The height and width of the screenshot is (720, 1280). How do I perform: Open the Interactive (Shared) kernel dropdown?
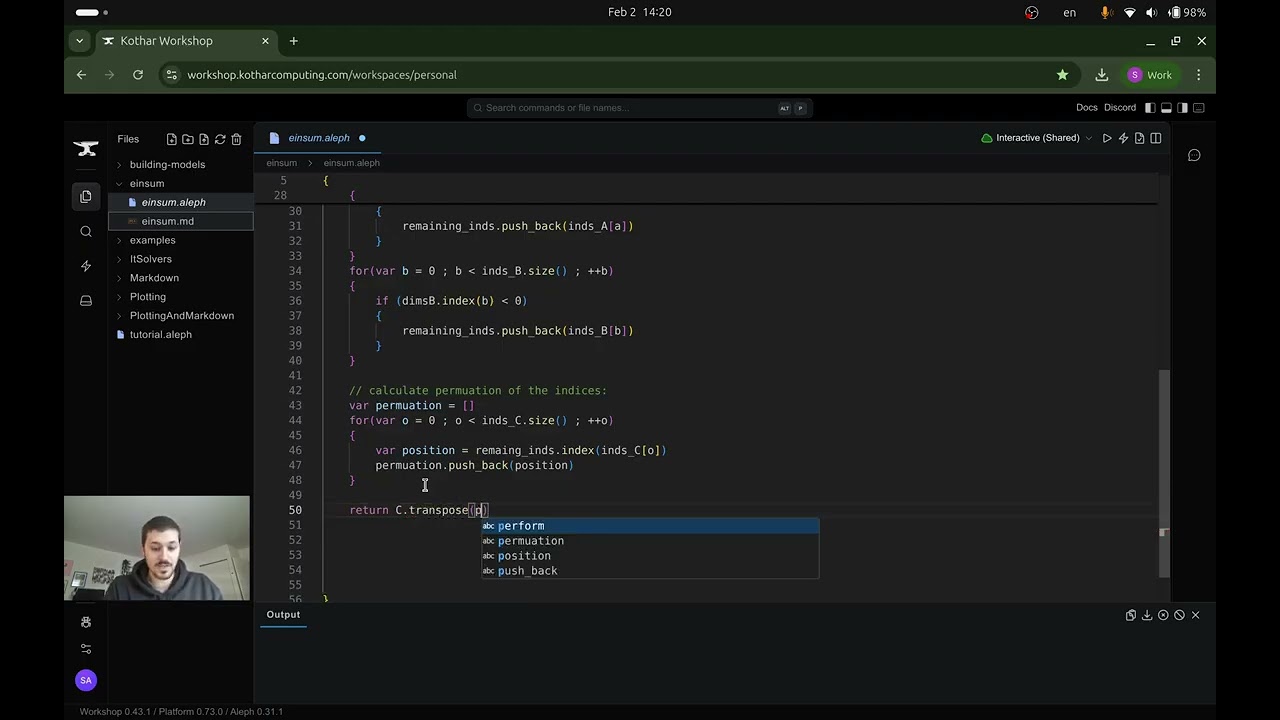pyautogui.click(x=1036, y=138)
